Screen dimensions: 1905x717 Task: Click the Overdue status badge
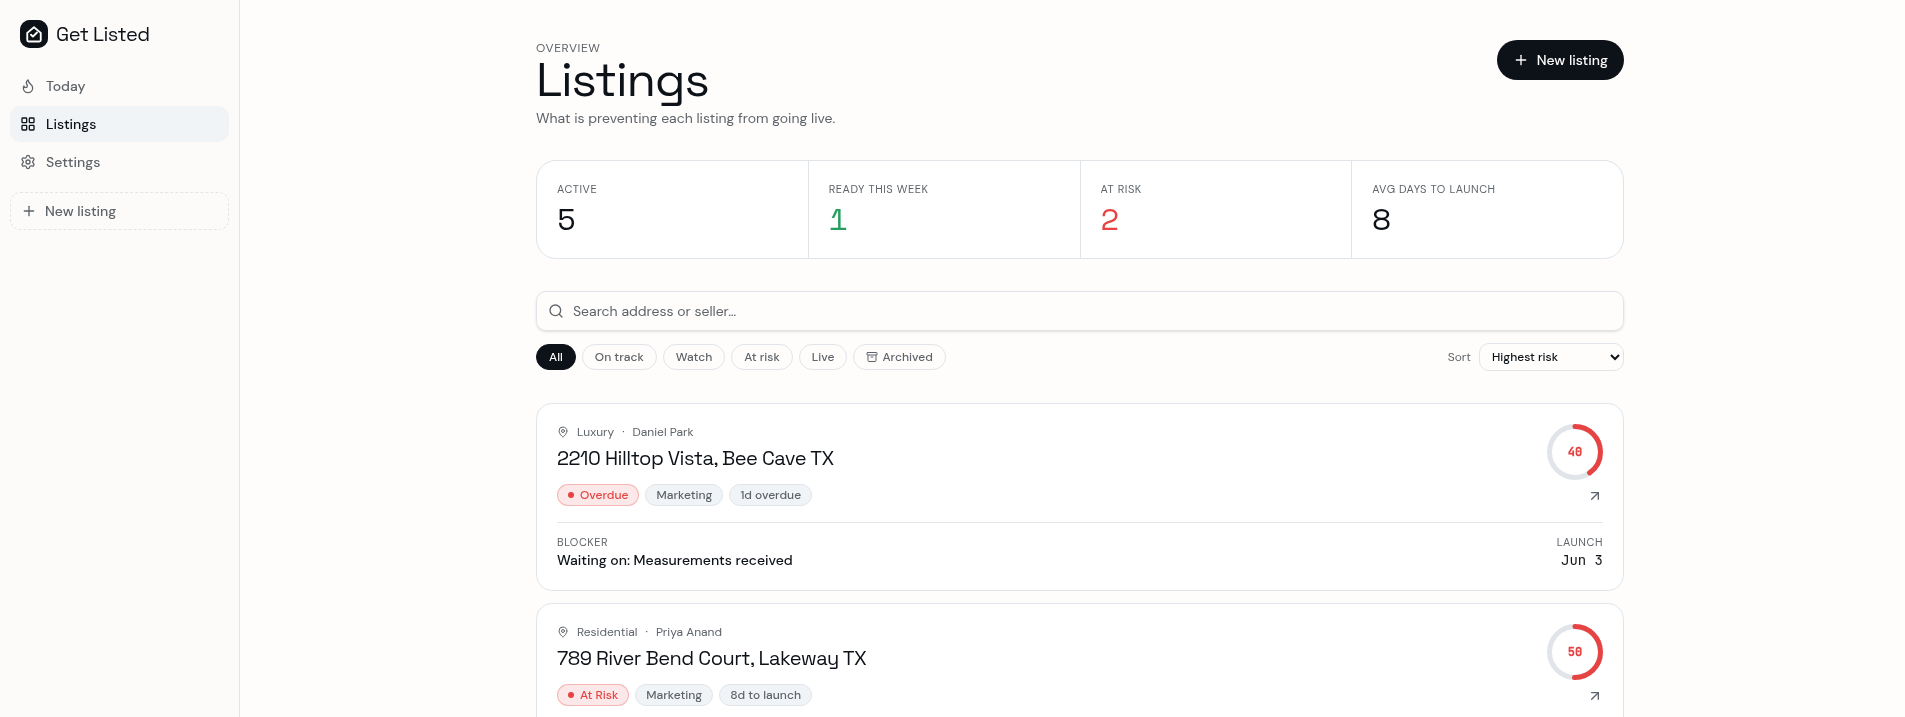pos(598,495)
